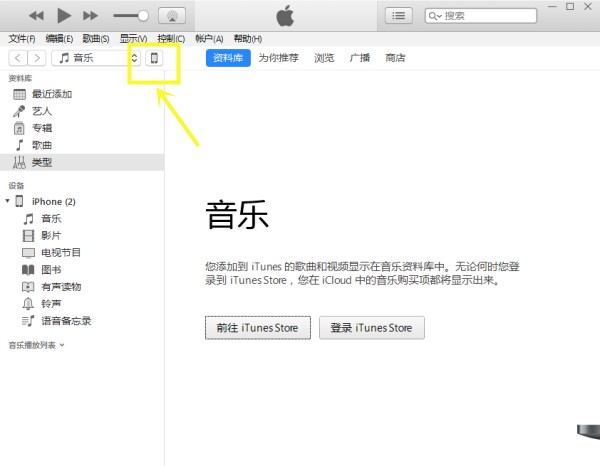600x466 pixels.
Task: Adjust the volume slider knob
Action: click(143, 16)
